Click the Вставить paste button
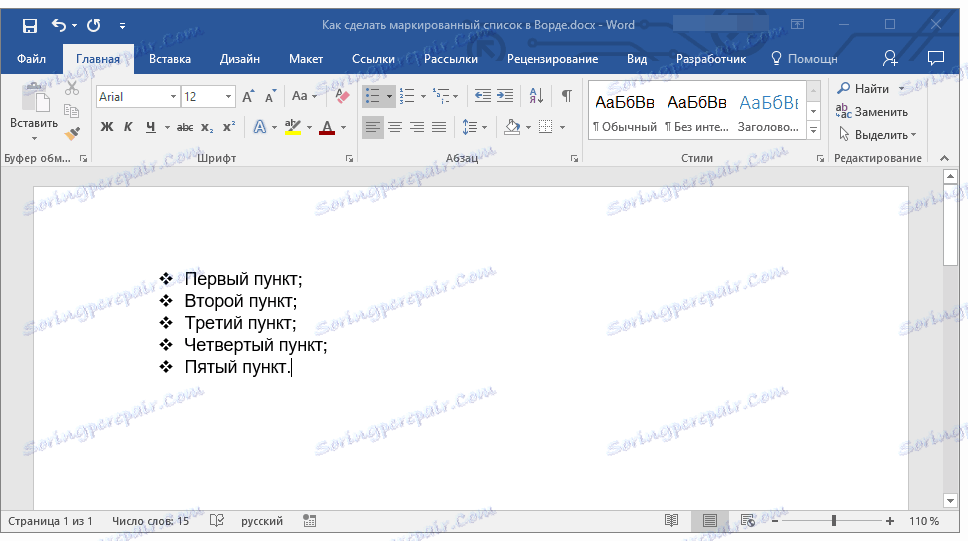This screenshot has width=968, height=541. pos(34,112)
